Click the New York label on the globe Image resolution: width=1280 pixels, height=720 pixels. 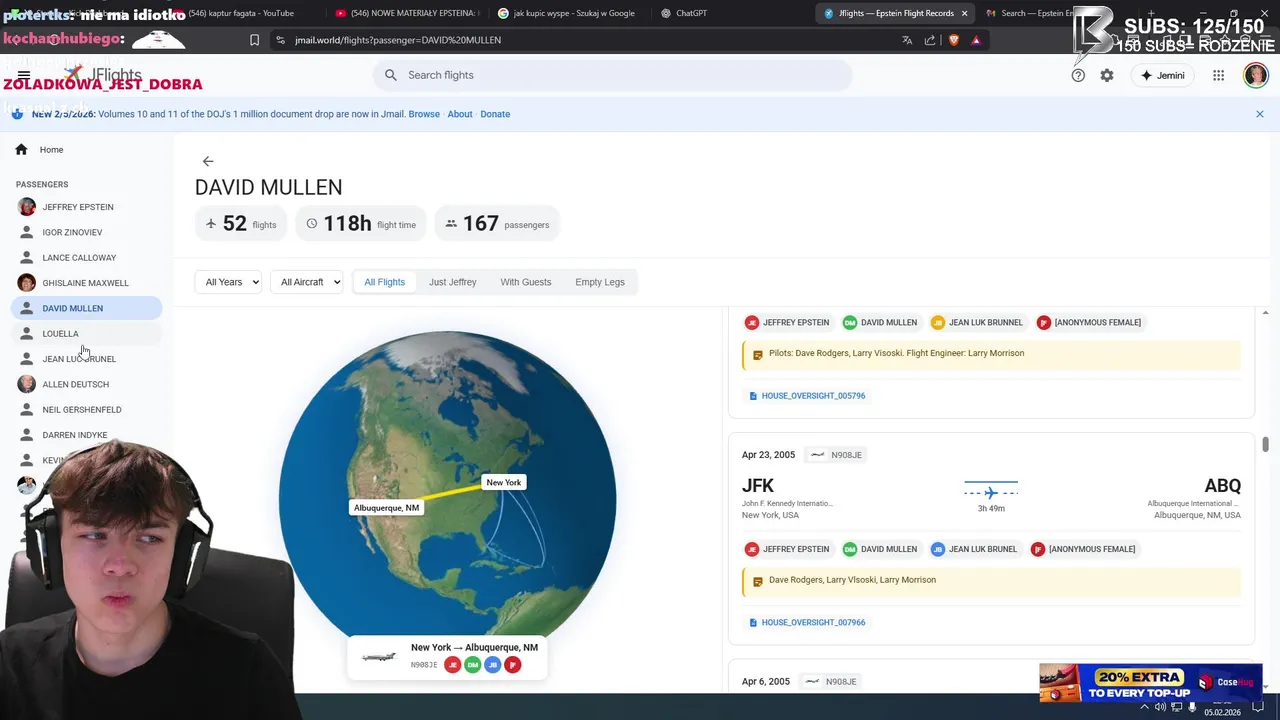[x=503, y=483]
